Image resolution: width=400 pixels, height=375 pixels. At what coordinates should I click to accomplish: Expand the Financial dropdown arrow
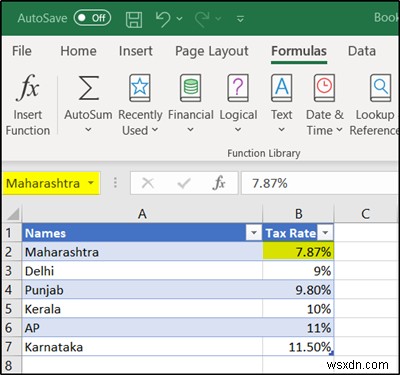coord(190,129)
